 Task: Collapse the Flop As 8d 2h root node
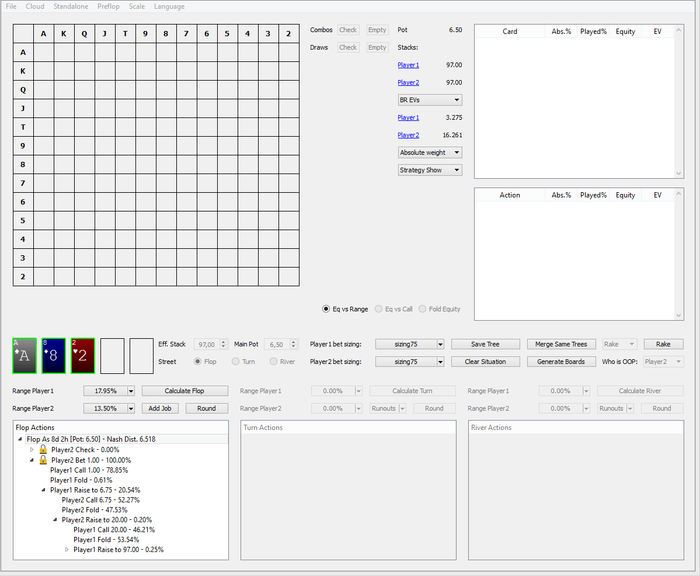point(20,439)
